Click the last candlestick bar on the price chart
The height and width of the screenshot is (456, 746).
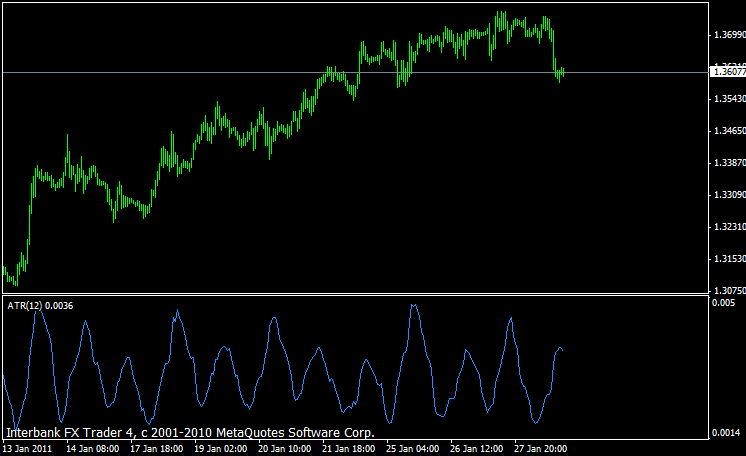coord(563,72)
